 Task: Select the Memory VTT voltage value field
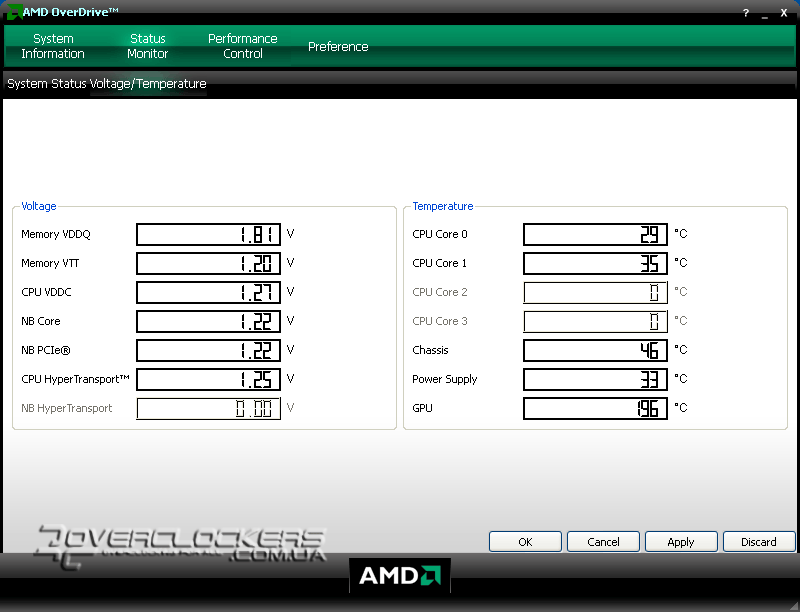tap(208, 264)
